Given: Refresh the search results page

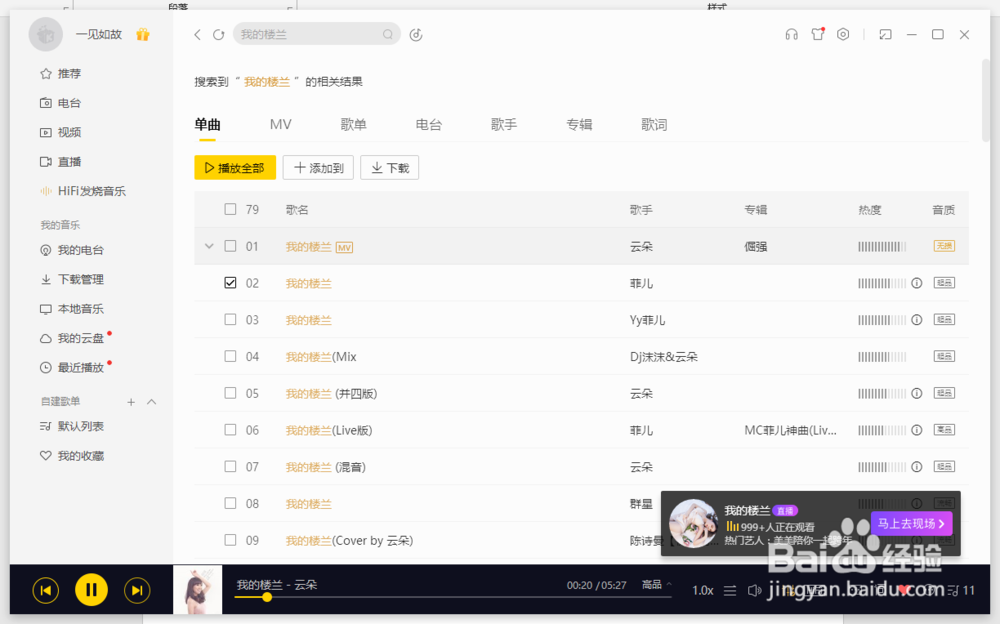Looking at the screenshot, I should (219, 34).
